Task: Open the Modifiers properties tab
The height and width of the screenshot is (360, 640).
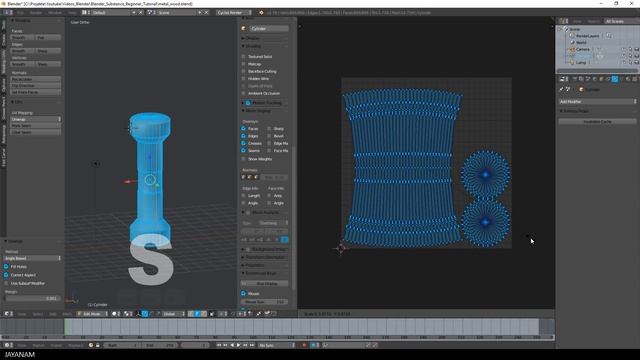Action: pyautogui.click(x=615, y=79)
